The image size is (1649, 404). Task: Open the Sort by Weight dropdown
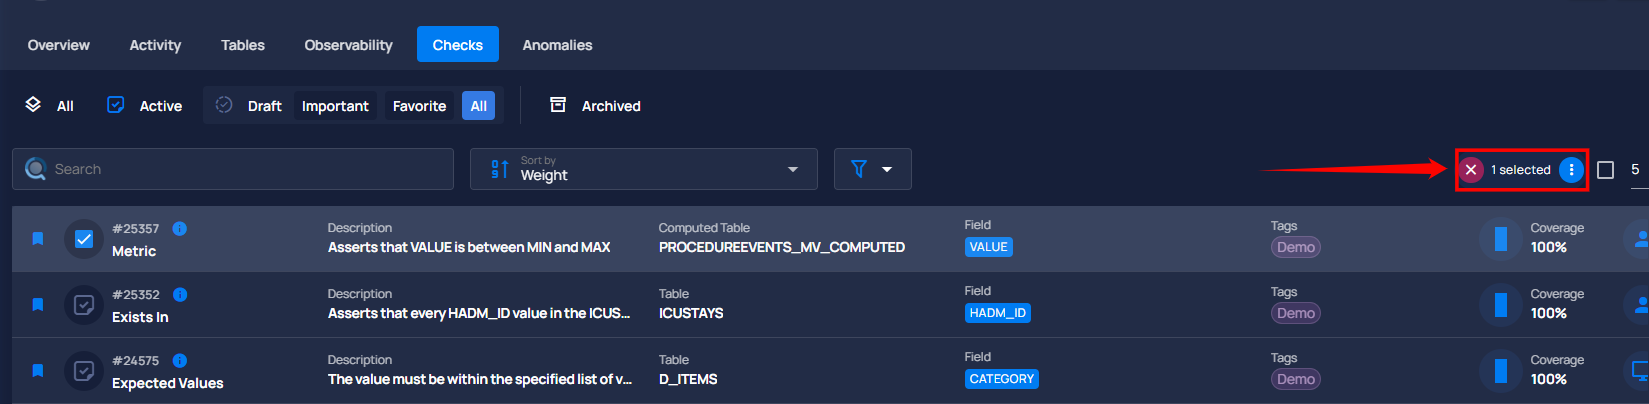point(644,169)
